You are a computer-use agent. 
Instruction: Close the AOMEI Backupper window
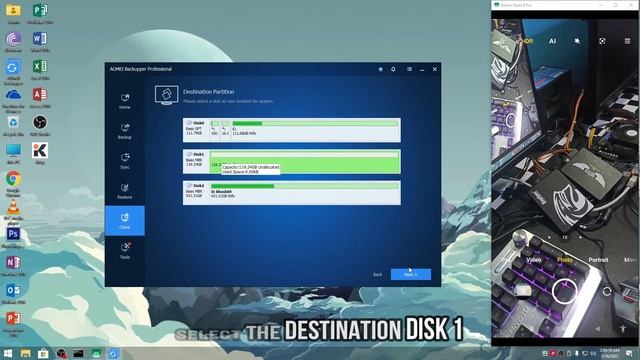435,69
